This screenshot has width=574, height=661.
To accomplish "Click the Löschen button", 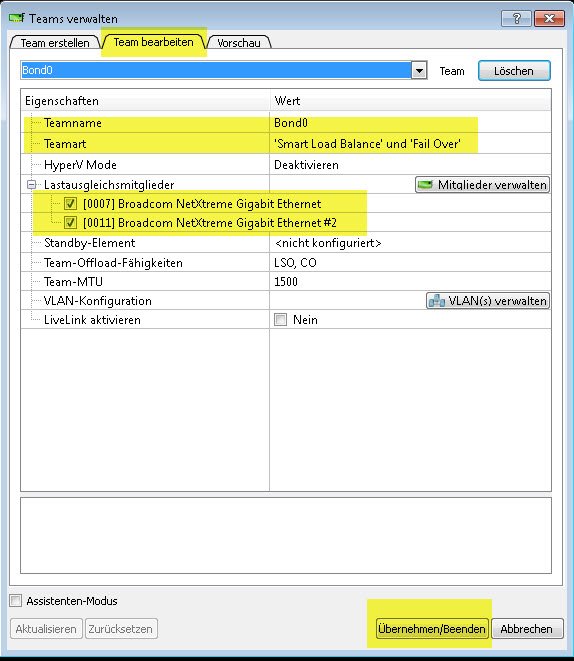I will tap(514, 71).
